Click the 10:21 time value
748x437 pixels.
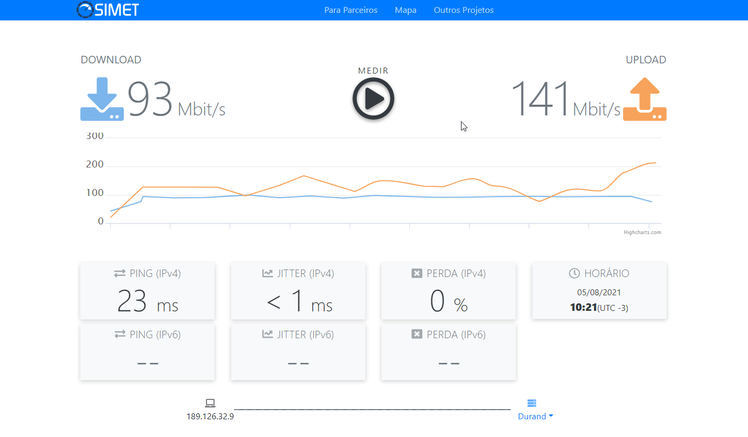pyautogui.click(x=583, y=307)
